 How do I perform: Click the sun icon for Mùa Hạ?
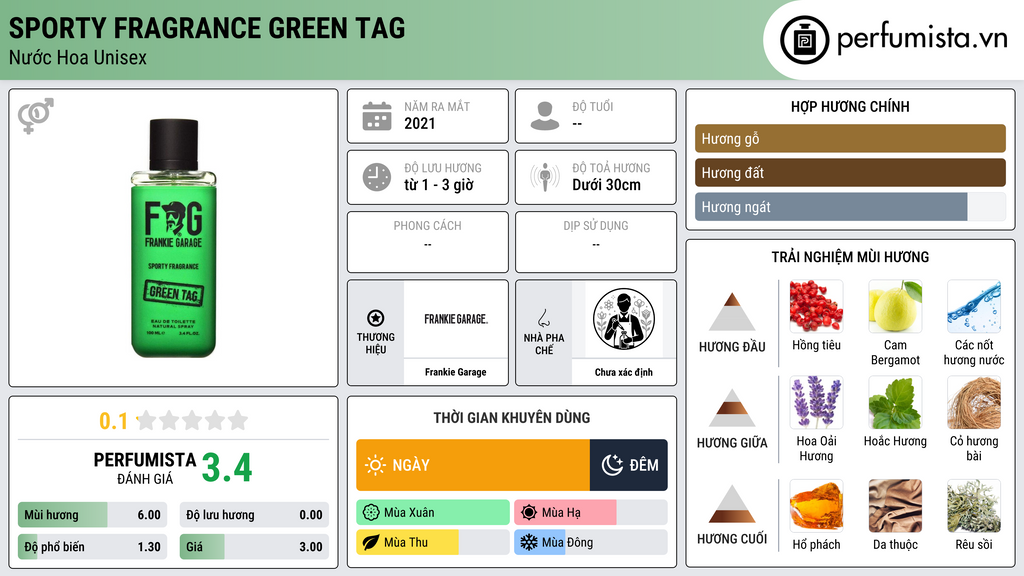click(x=529, y=513)
